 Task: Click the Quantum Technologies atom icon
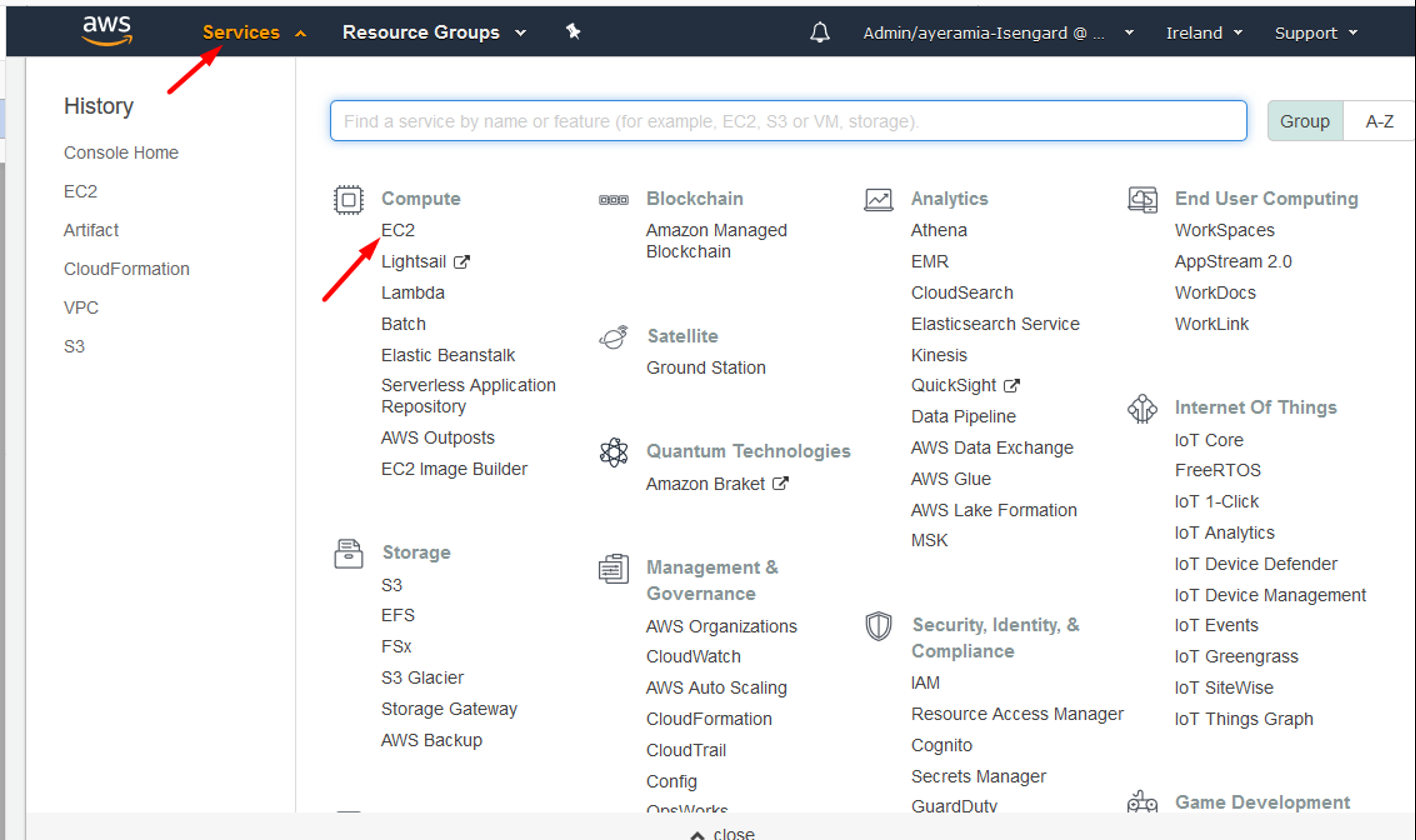pyautogui.click(x=613, y=452)
